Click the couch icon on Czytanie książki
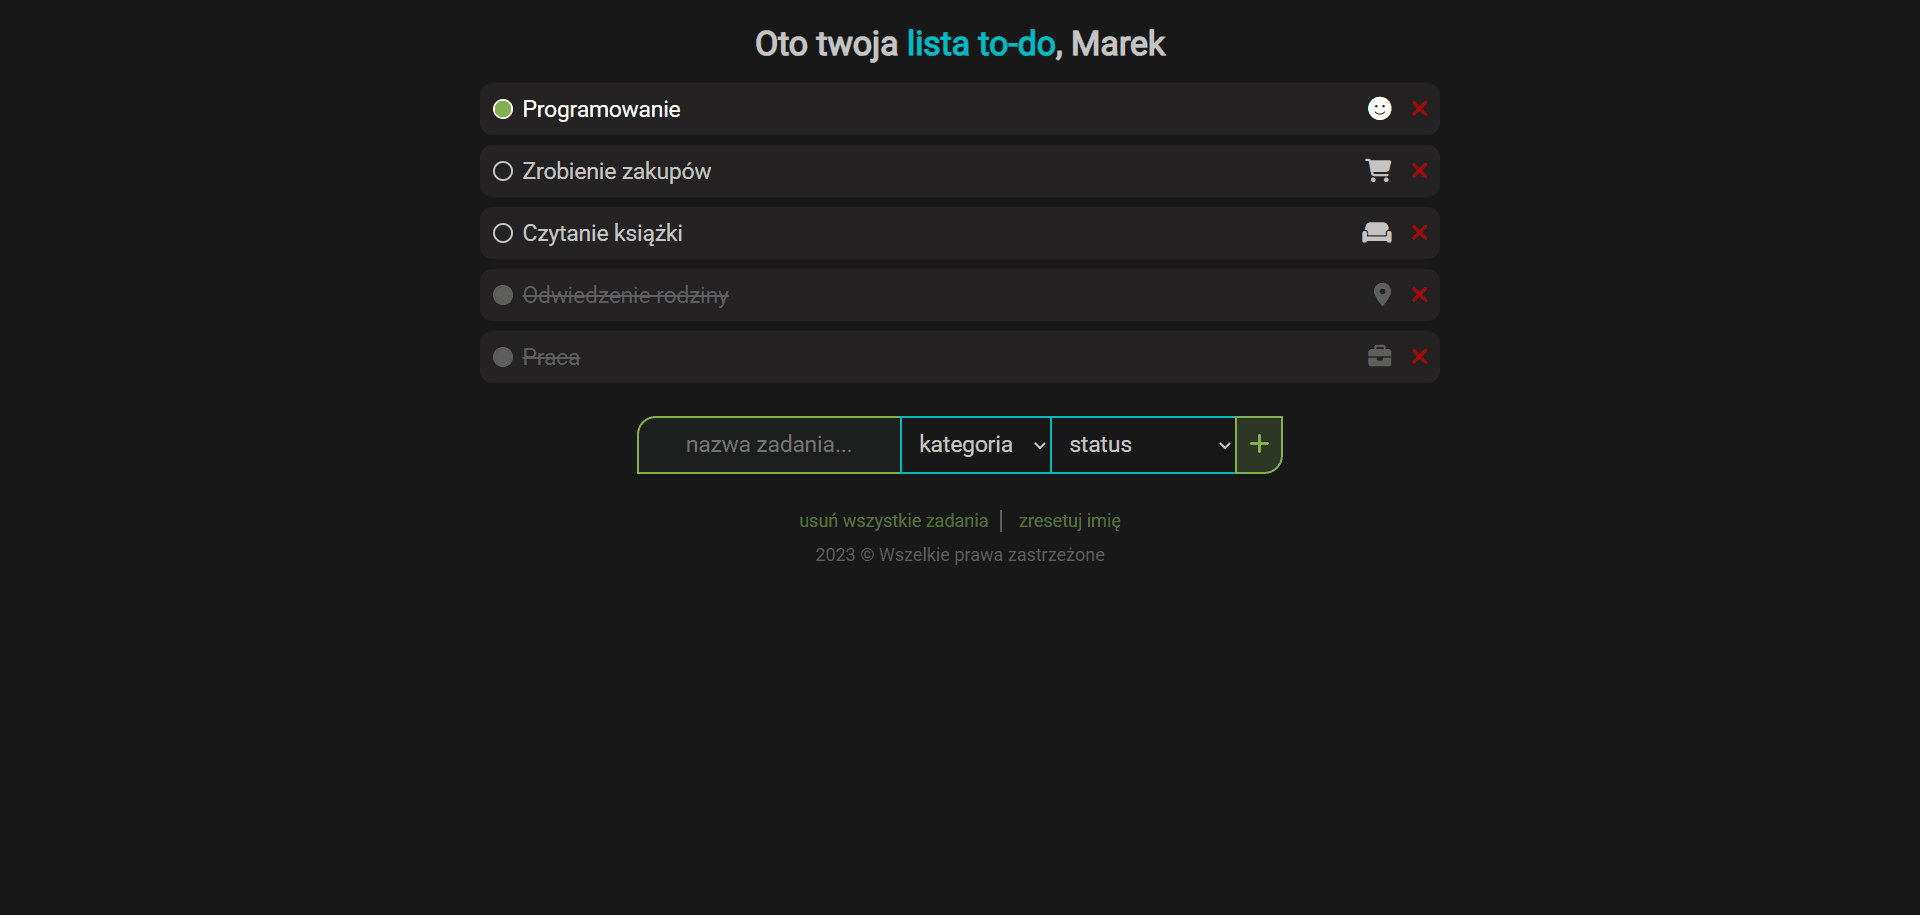This screenshot has height=915, width=1920. [1377, 232]
